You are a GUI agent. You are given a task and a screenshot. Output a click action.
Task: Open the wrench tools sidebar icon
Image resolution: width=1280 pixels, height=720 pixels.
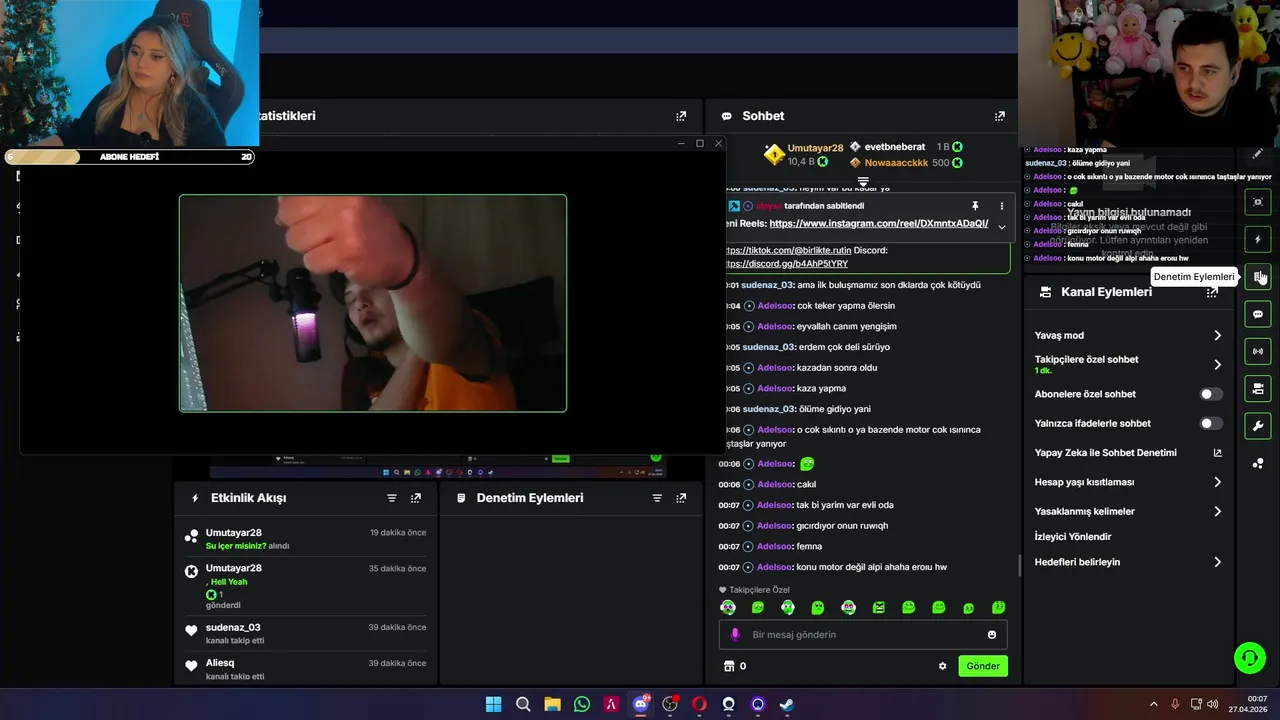point(1258,426)
